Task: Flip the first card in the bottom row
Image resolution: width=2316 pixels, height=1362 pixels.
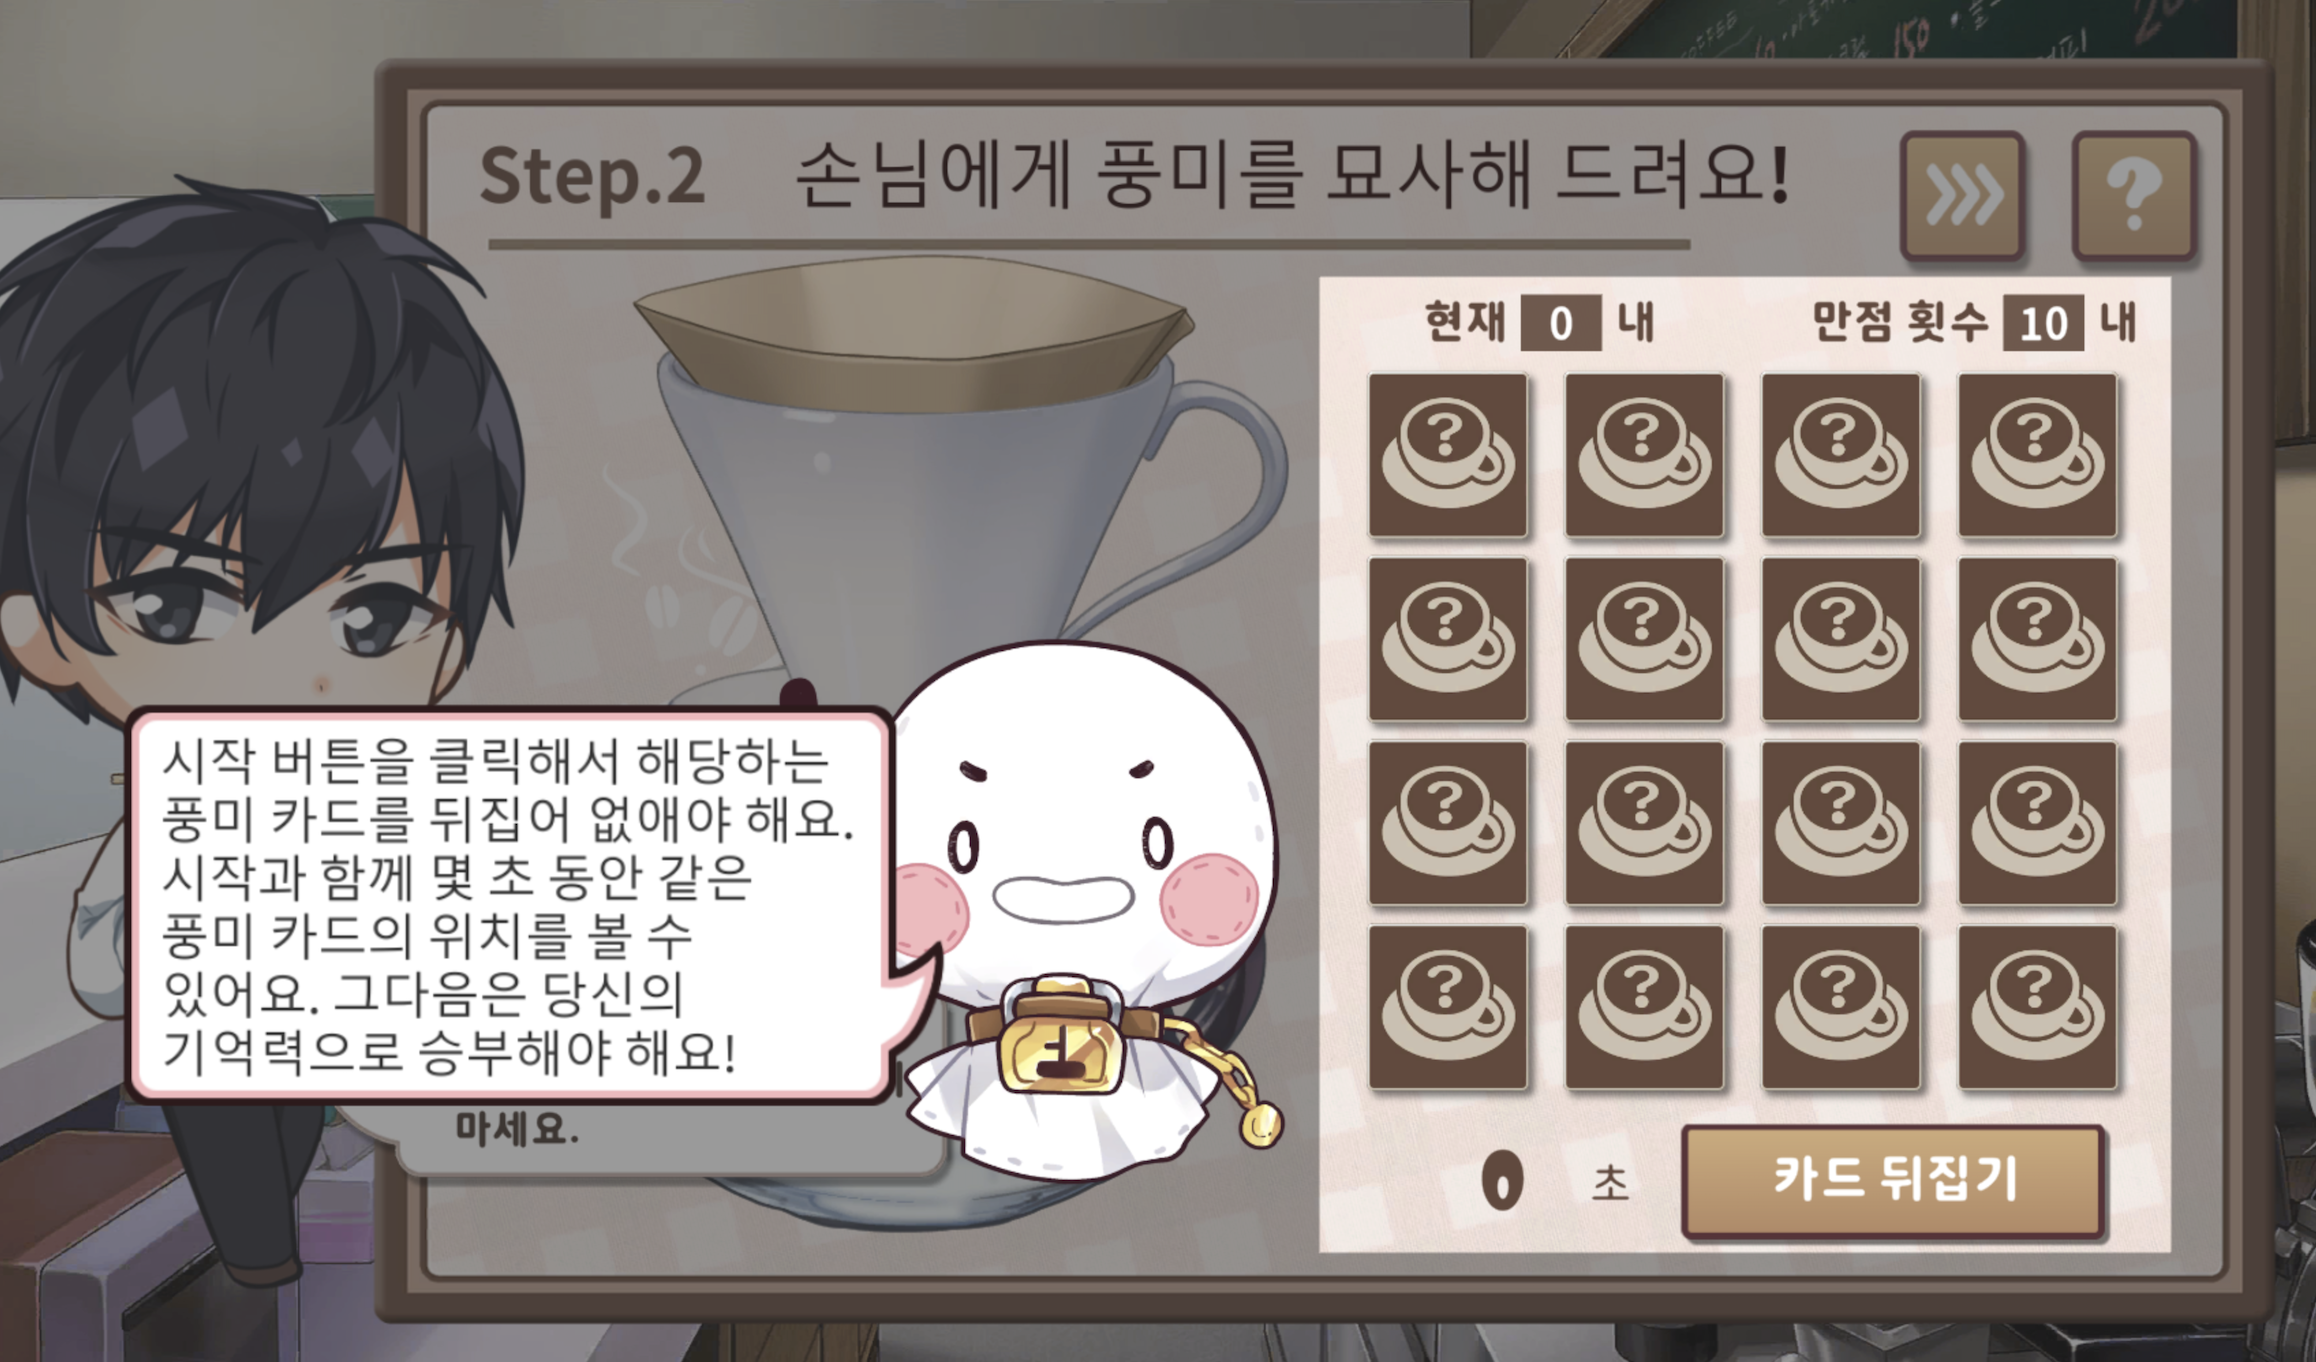Action: (x=1448, y=1008)
